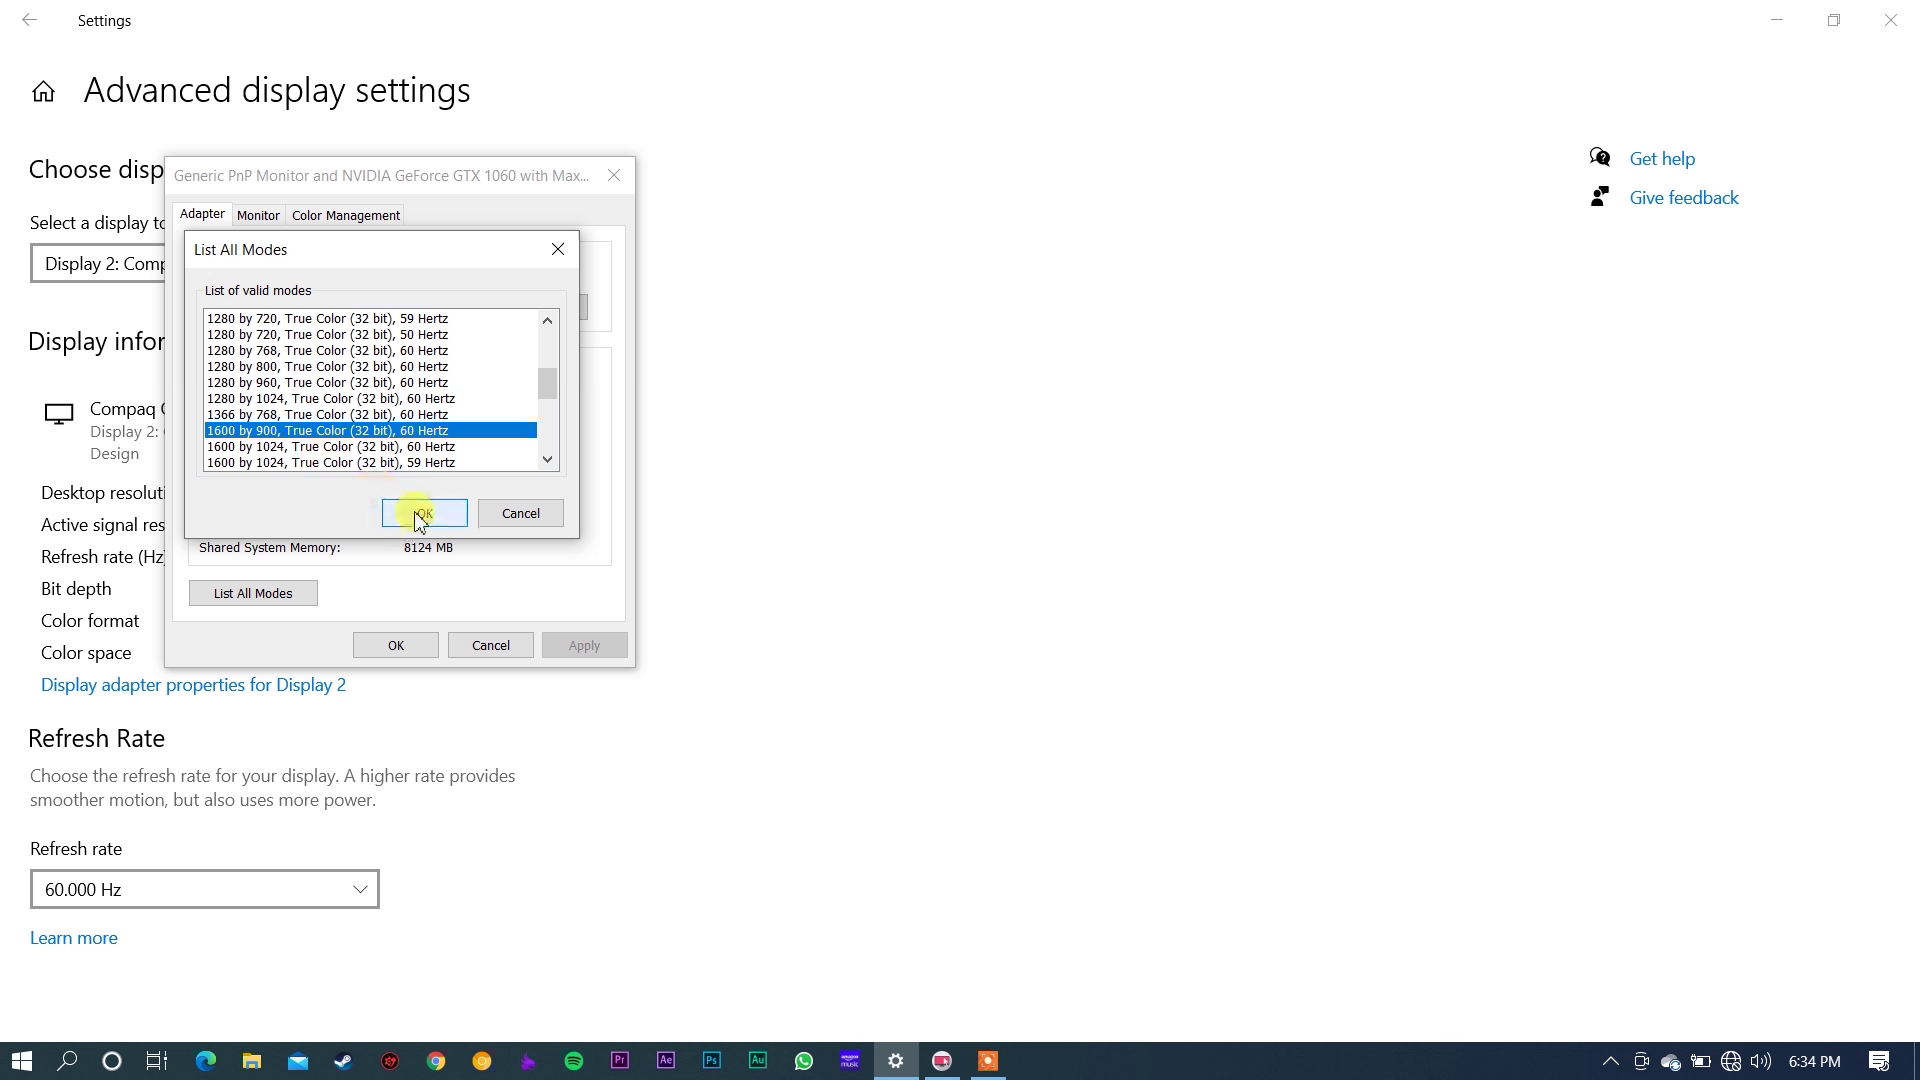1920x1080 pixels.
Task: Launch Adobe Audition from the taskbar
Action: [757, 1060]
